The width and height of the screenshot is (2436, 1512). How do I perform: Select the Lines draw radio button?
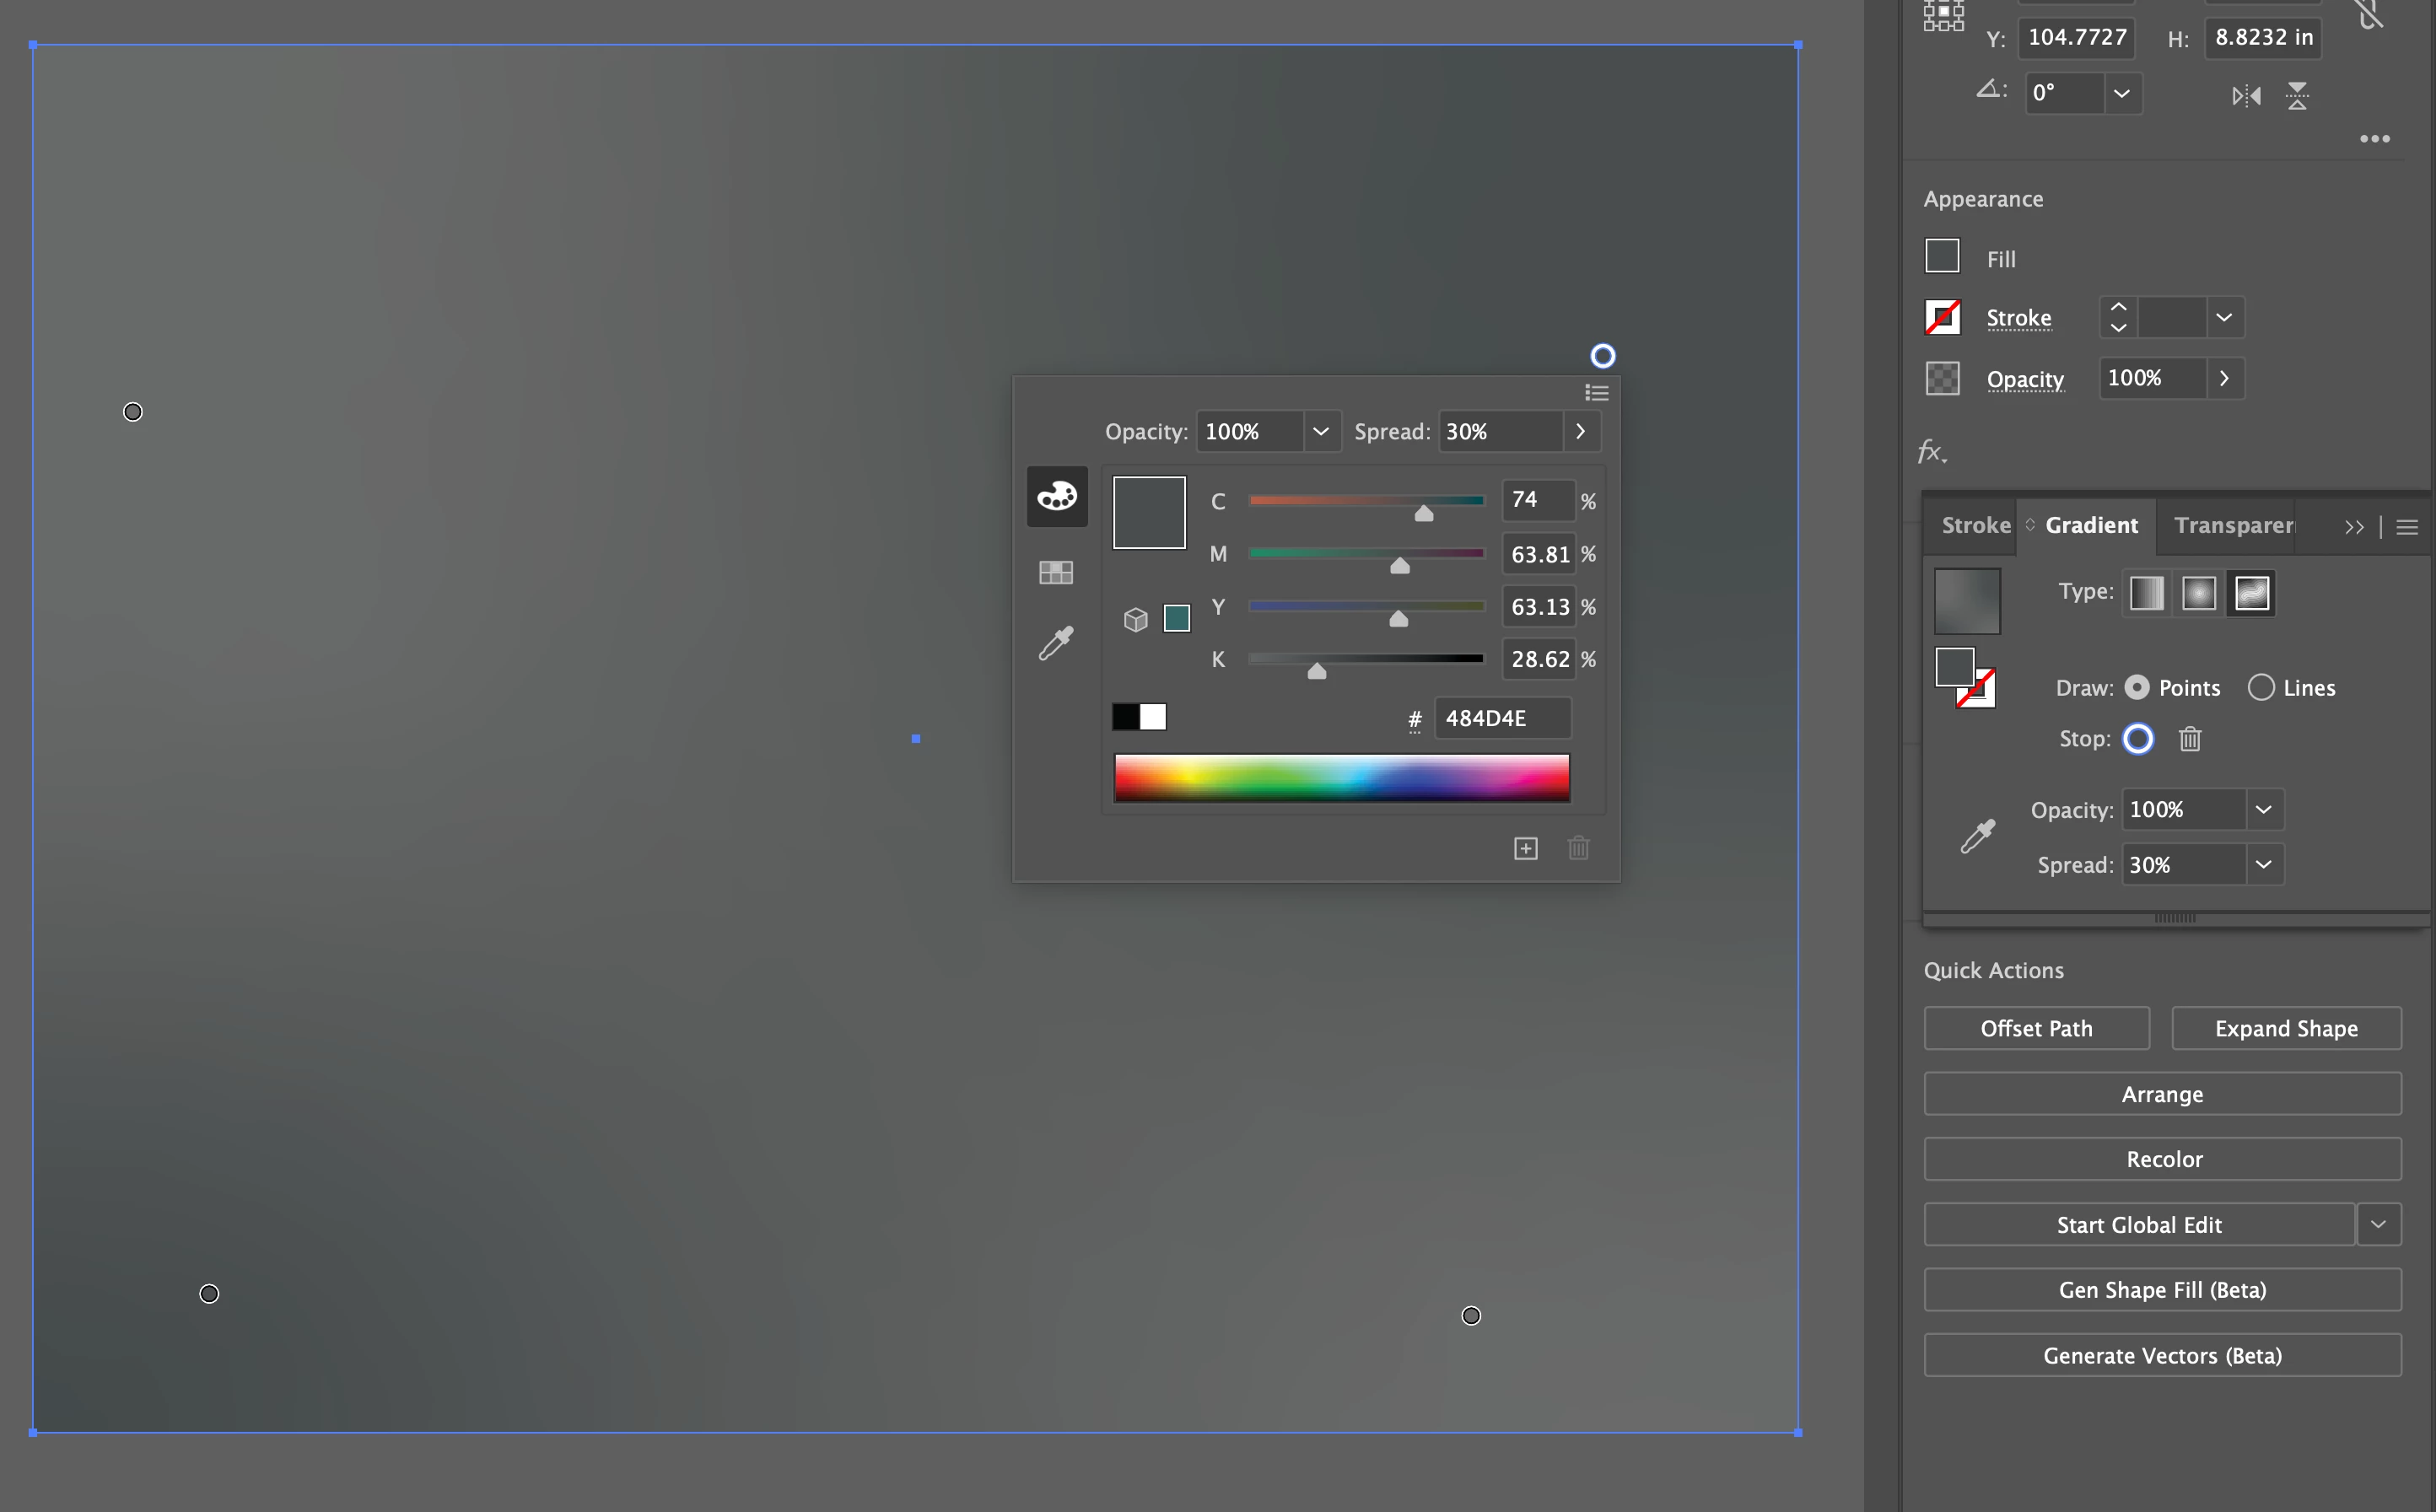pyautogui.click(x=2261, y=687)
